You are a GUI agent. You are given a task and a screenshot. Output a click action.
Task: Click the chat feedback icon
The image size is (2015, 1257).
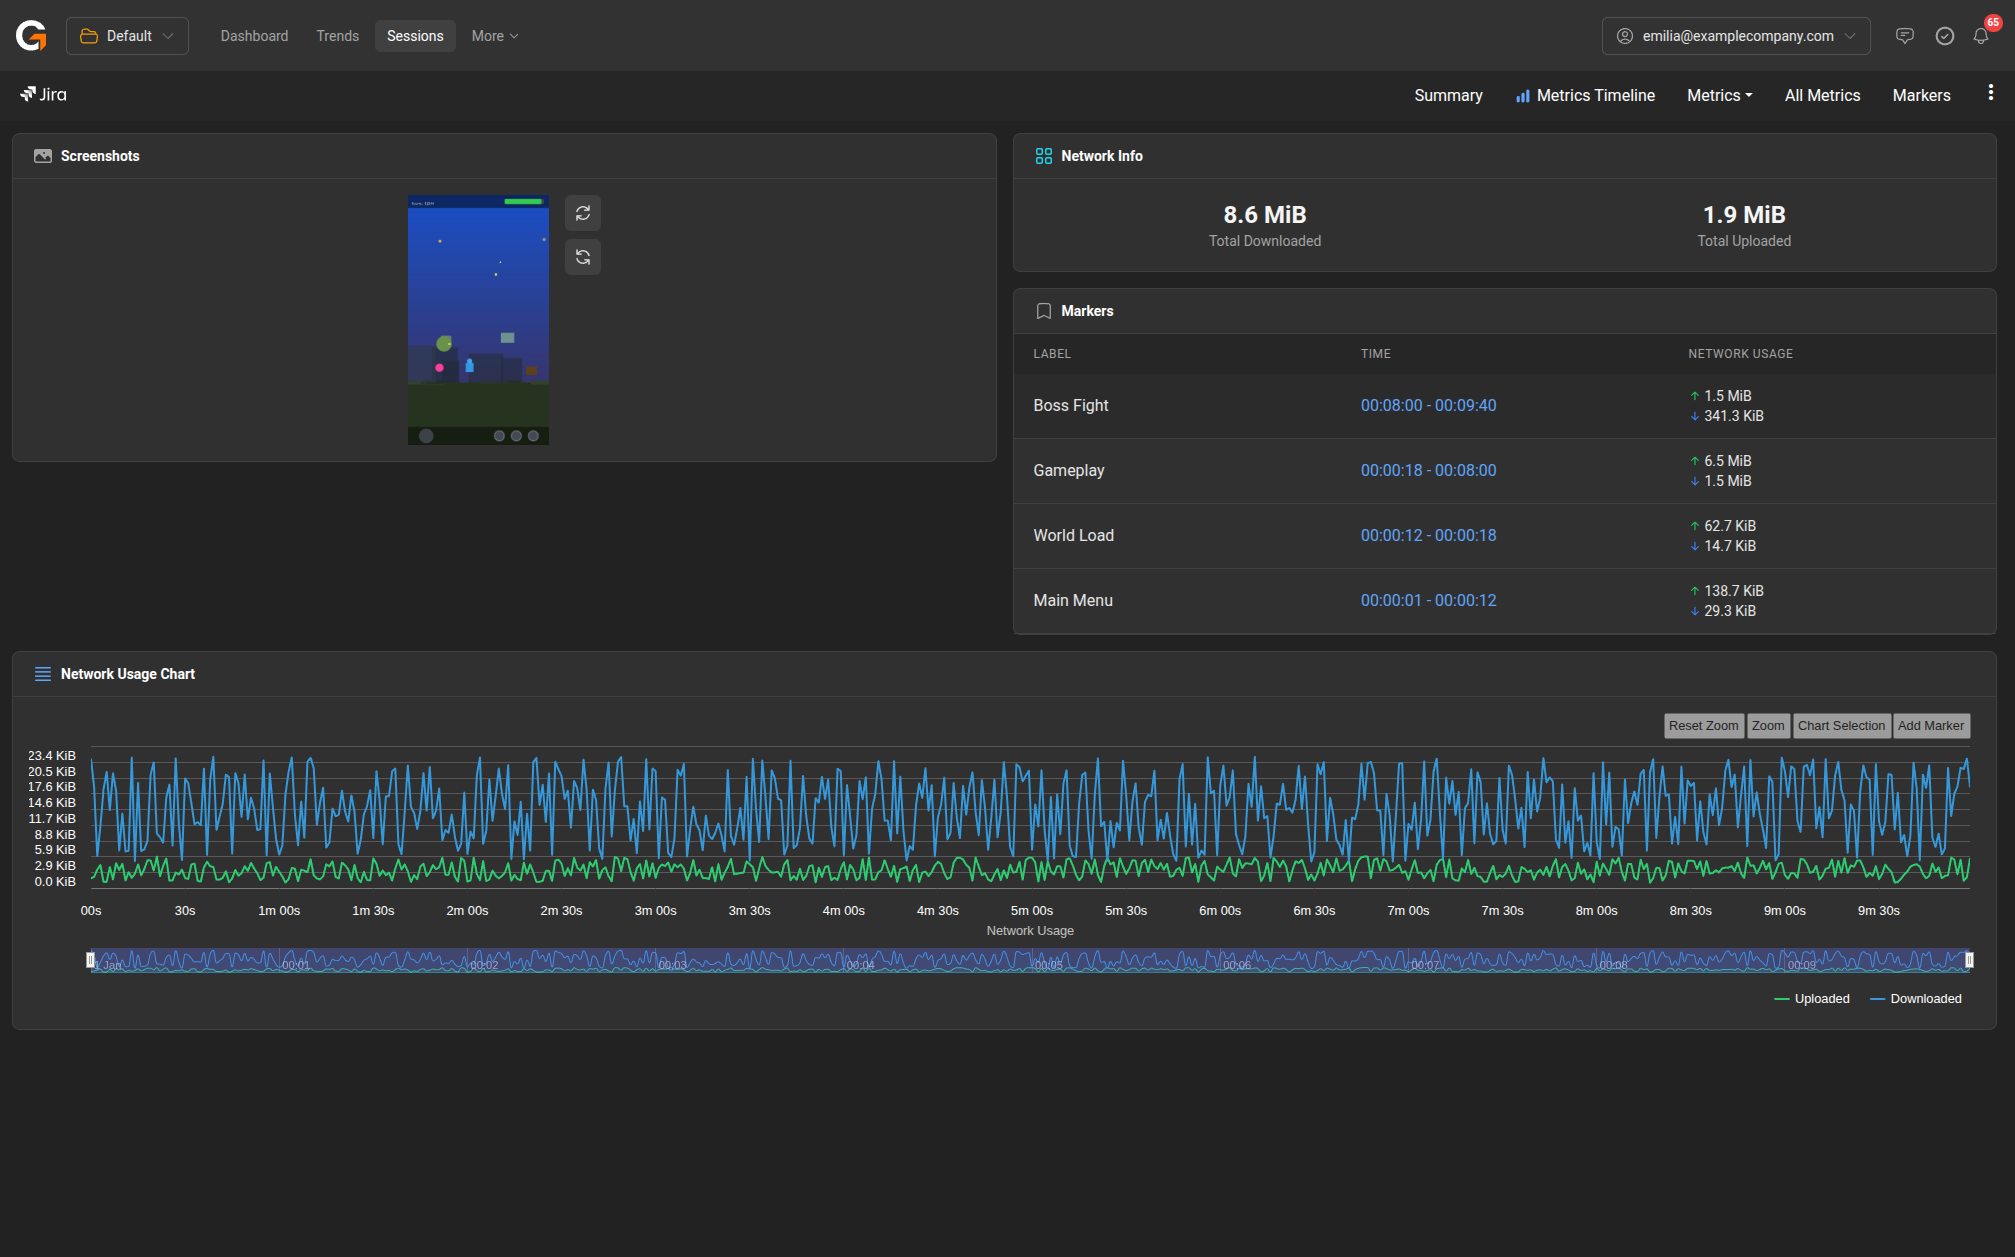point(1904,36)
